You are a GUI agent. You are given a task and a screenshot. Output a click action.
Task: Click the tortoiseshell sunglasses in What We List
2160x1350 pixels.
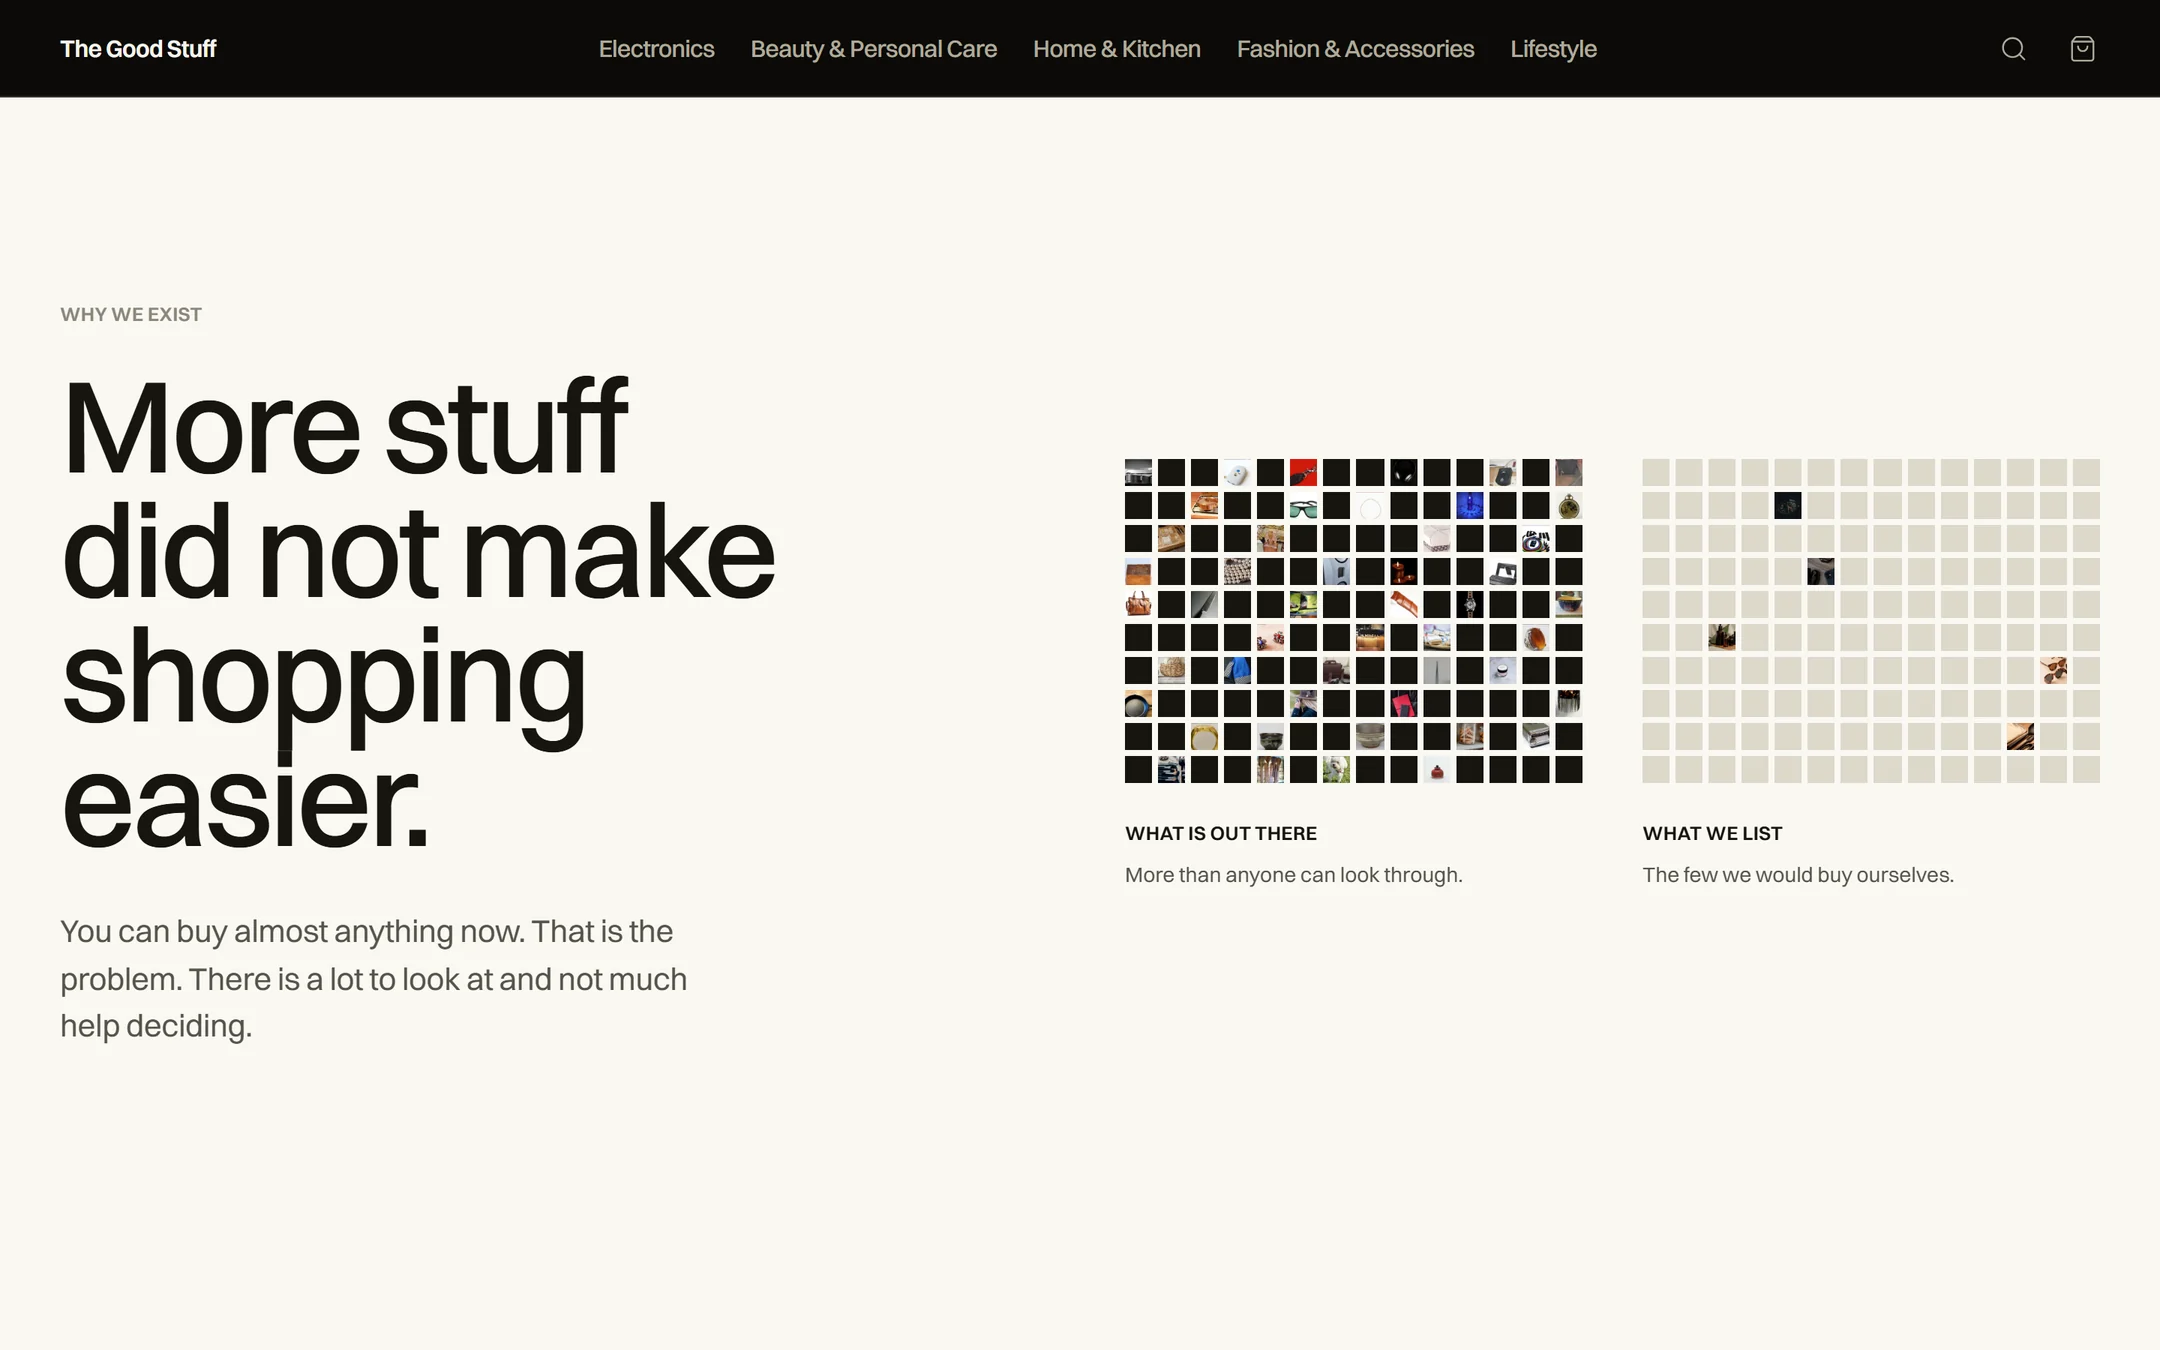pyautogui.click(x=2053, y=670)
